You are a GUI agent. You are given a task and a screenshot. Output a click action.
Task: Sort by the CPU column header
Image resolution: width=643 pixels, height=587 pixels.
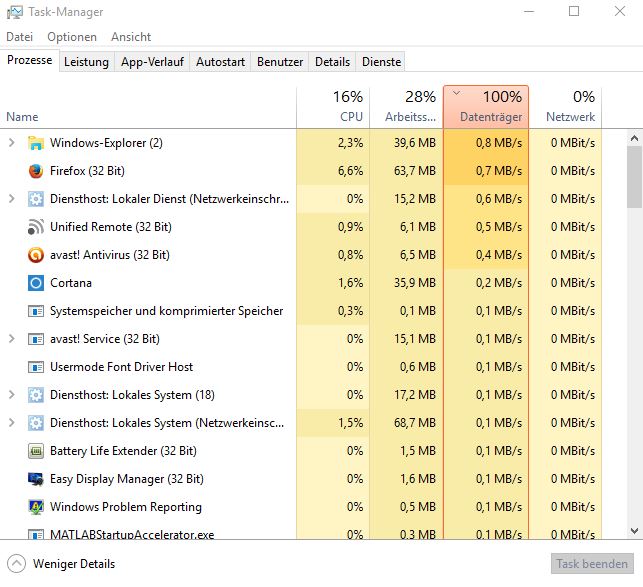(x=333, y=107)
